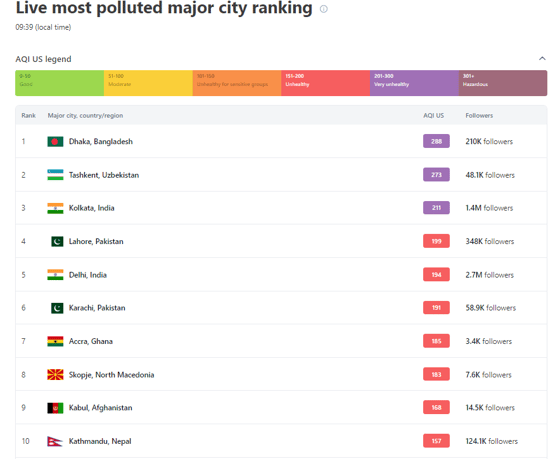Click the Bangladesh flag icon
The image size is (560, 459).
[55, 141]
